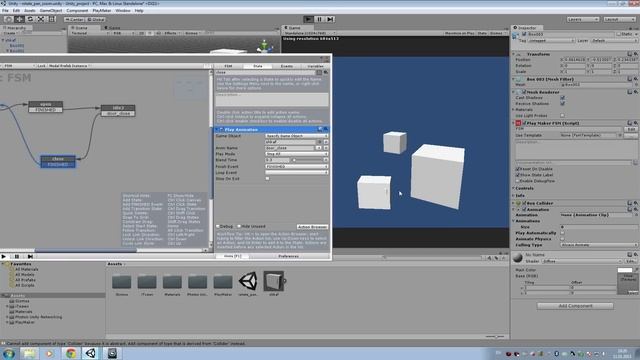
Task: Click the Add Component button
Action: pyautogui.click(x=575, y=306)
